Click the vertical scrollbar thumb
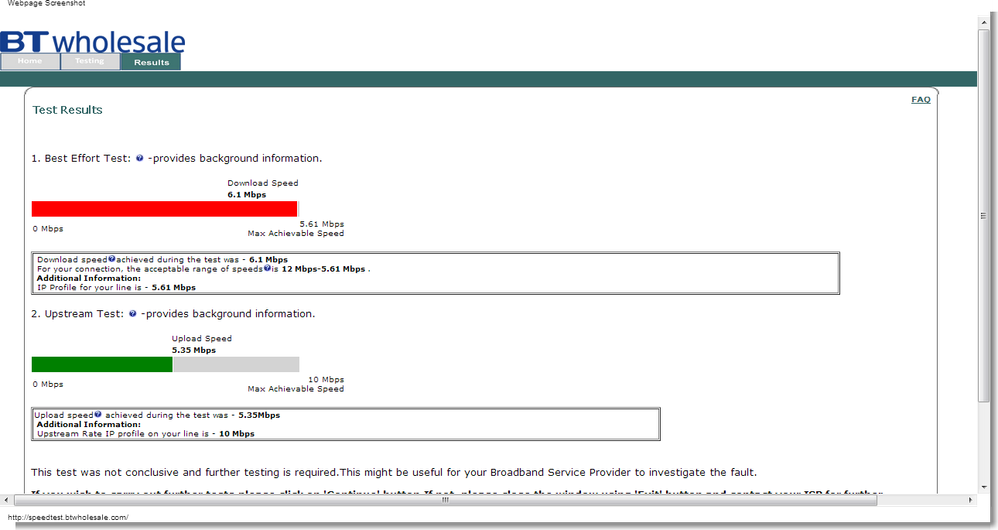 [x=984, y=215]
